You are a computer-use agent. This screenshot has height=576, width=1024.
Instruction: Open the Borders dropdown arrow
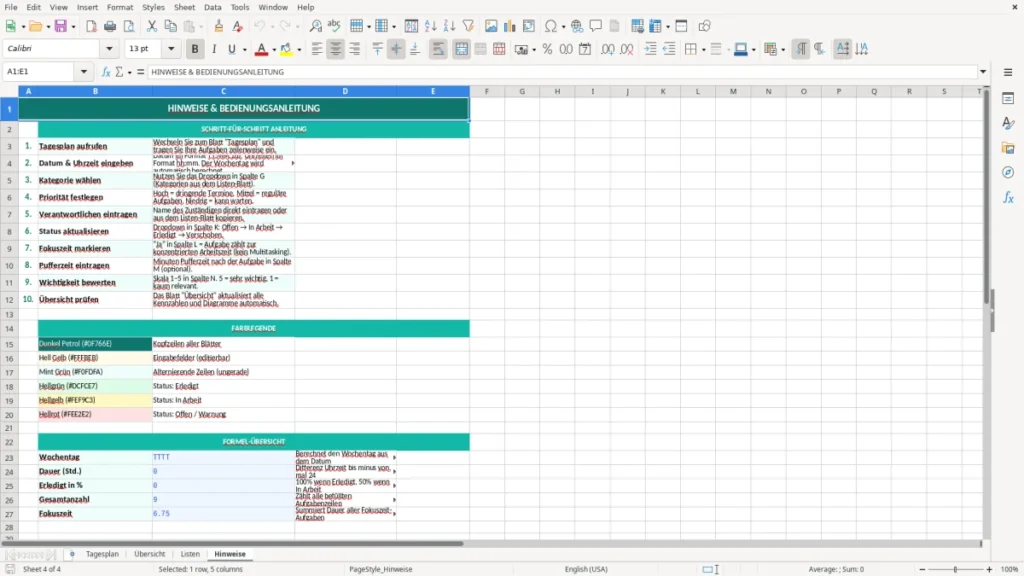pos(703,50)
